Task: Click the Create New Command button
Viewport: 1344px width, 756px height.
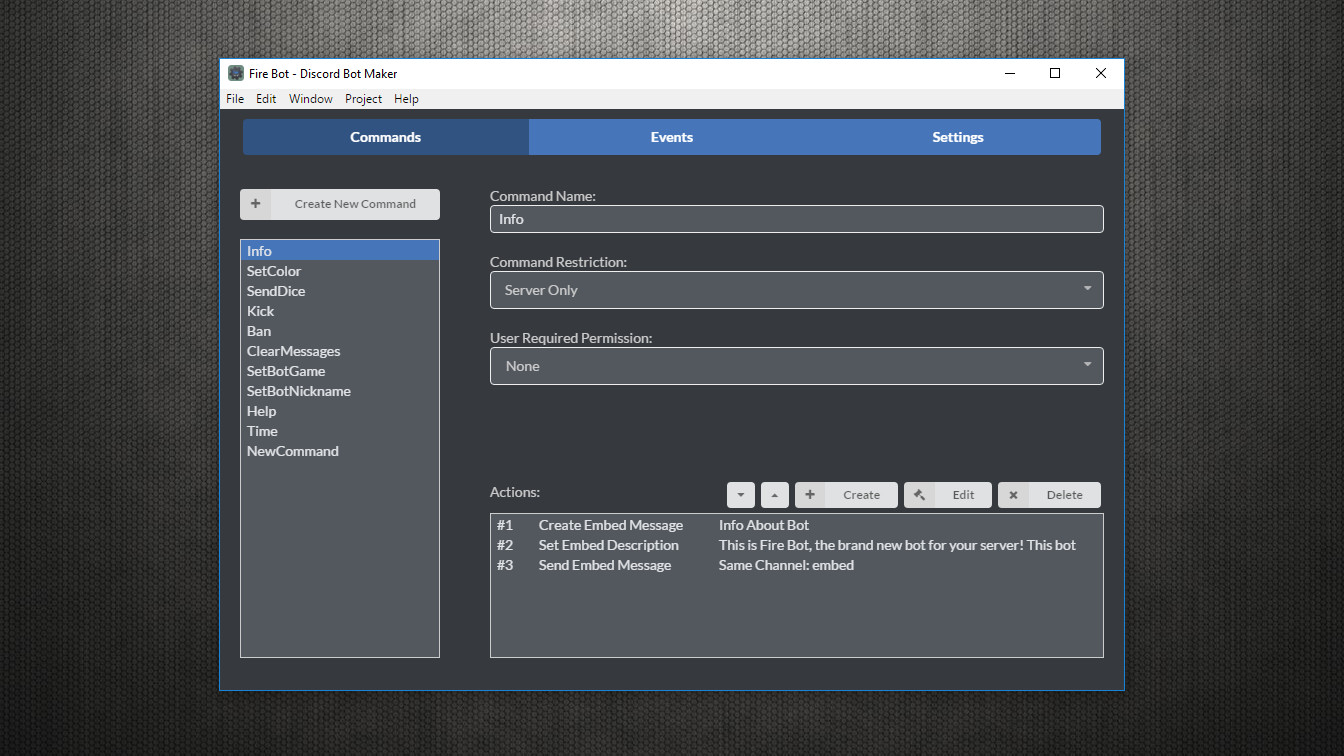Action: (355, 204)
